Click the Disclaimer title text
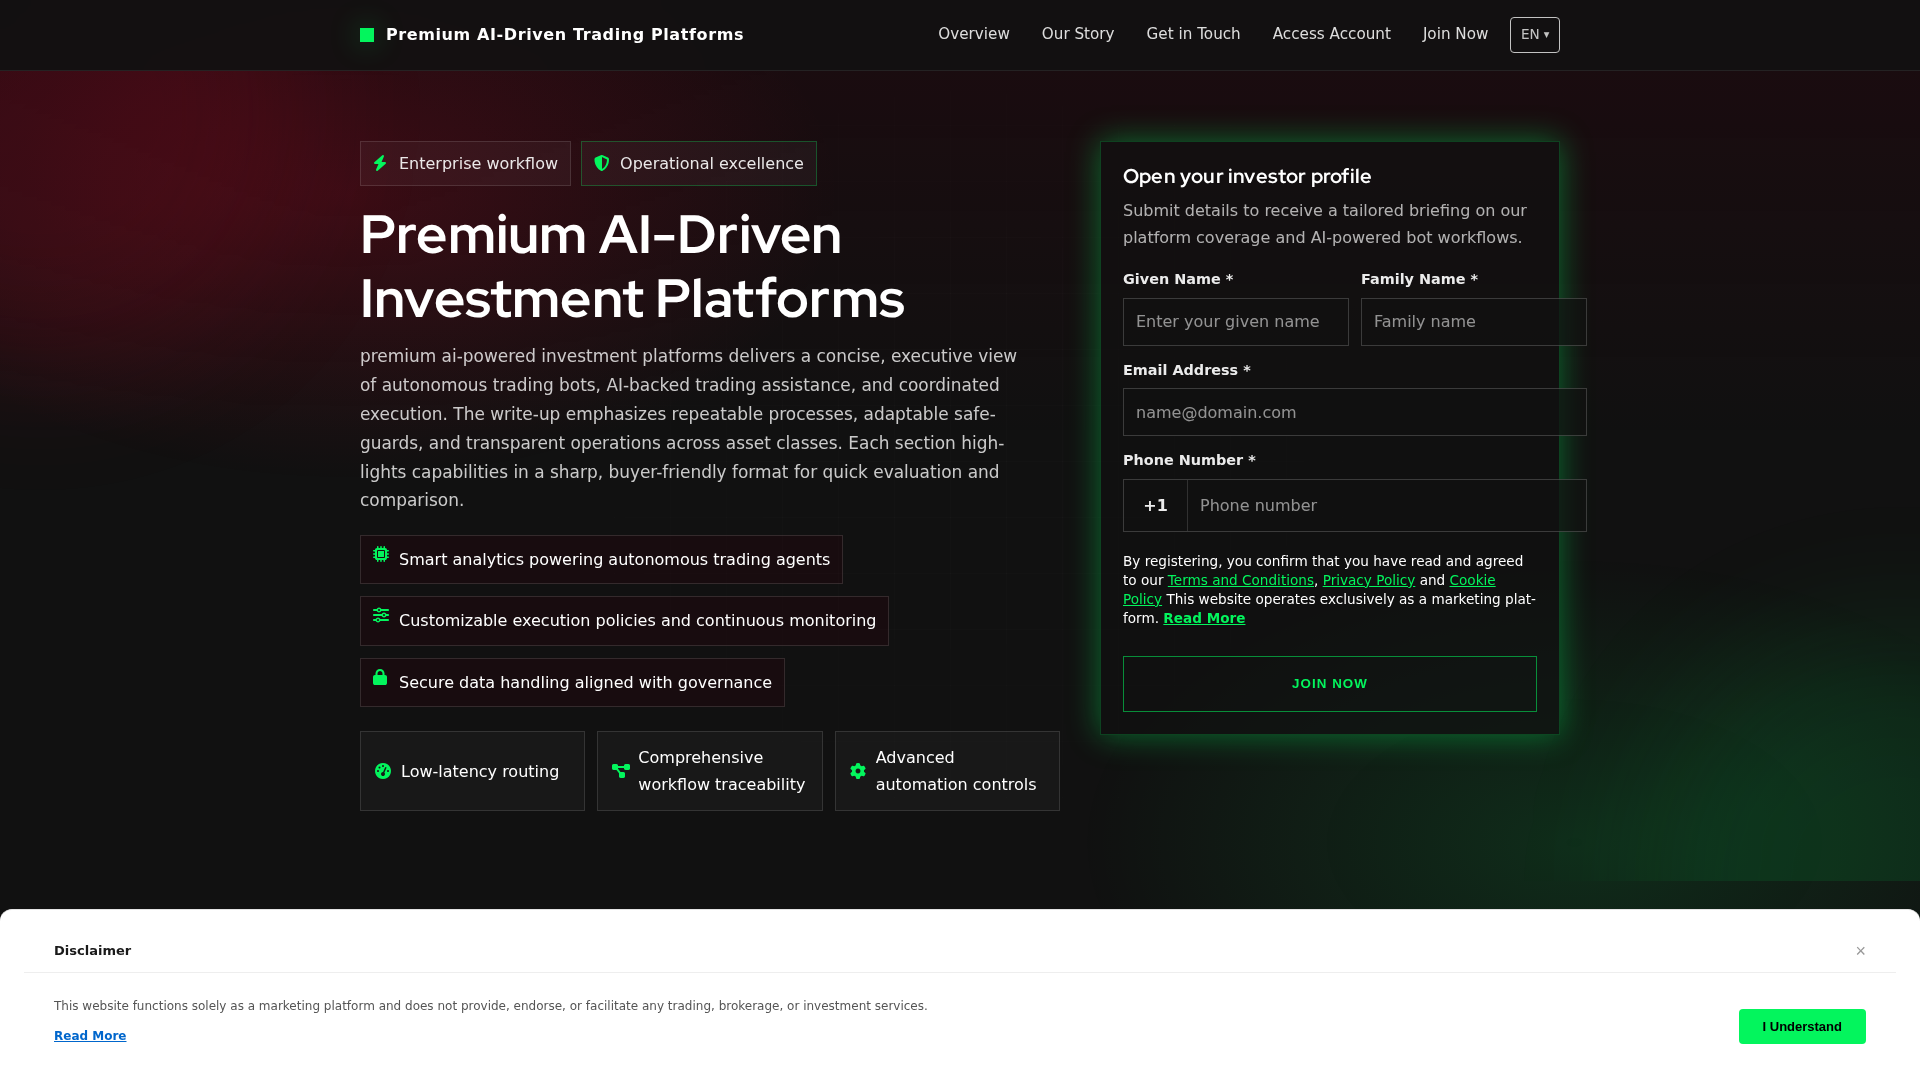 (92, 951)
